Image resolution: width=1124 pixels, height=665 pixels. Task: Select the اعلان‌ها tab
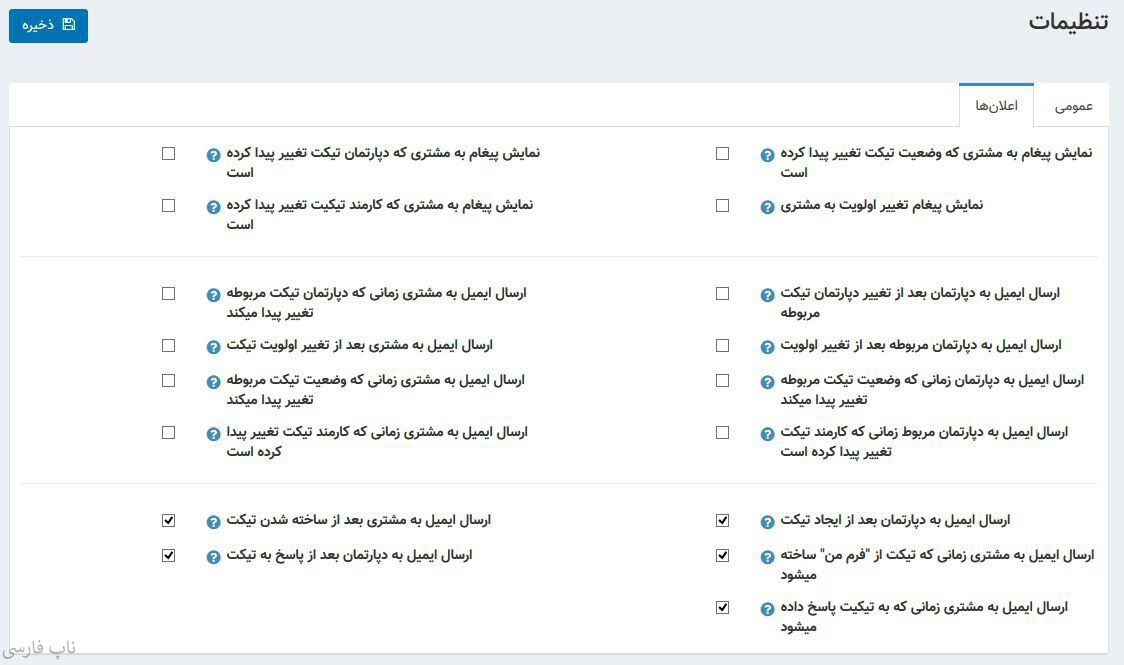996,106
